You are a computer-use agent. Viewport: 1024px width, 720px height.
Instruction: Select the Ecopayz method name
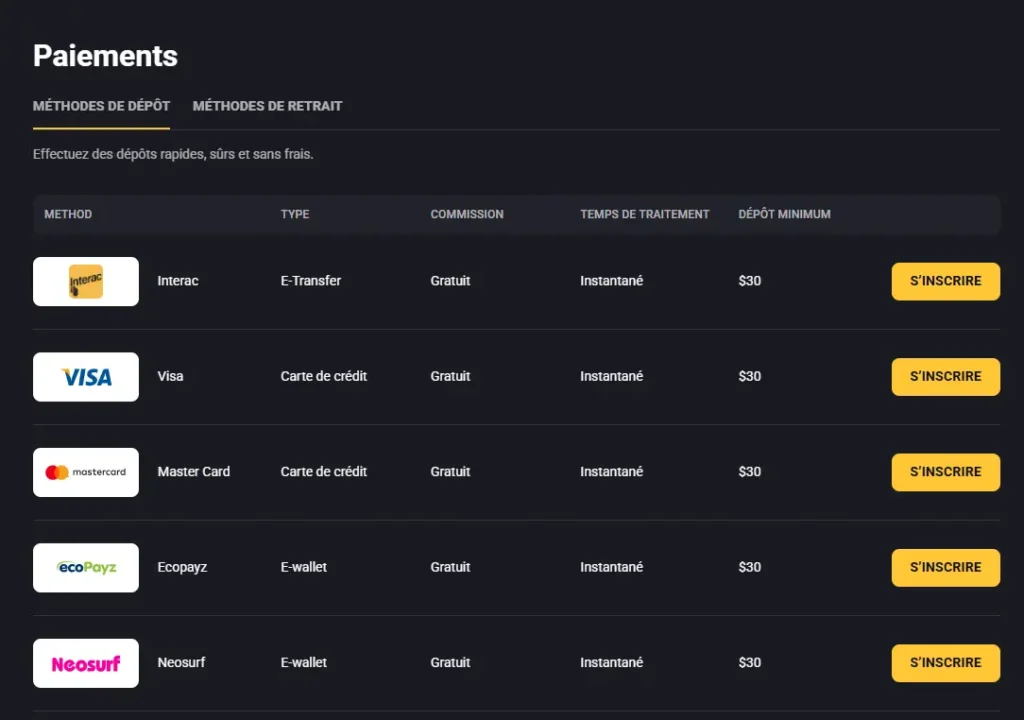(x=182, y=567)
